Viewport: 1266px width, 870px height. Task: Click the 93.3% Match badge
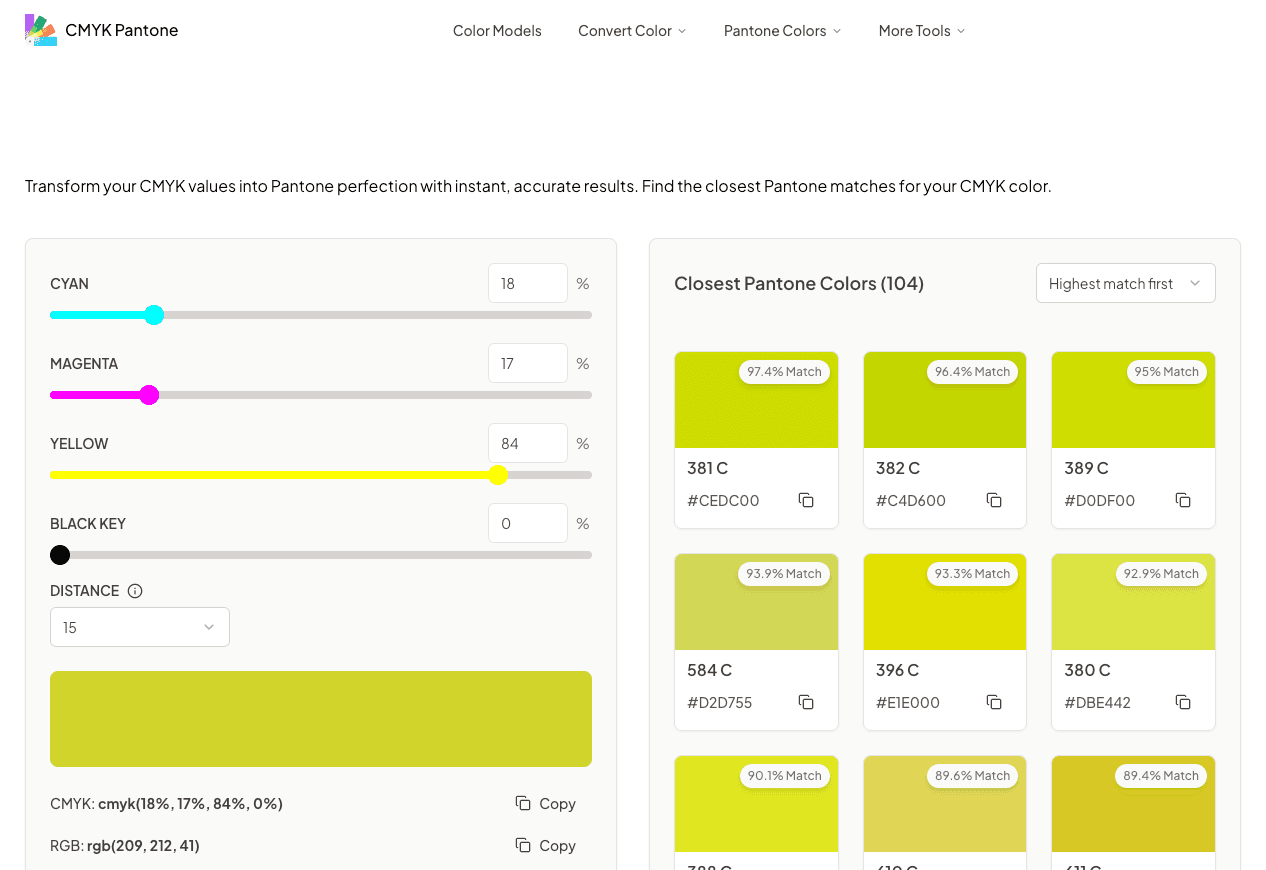pyautogui.click(x=972, y=574)
